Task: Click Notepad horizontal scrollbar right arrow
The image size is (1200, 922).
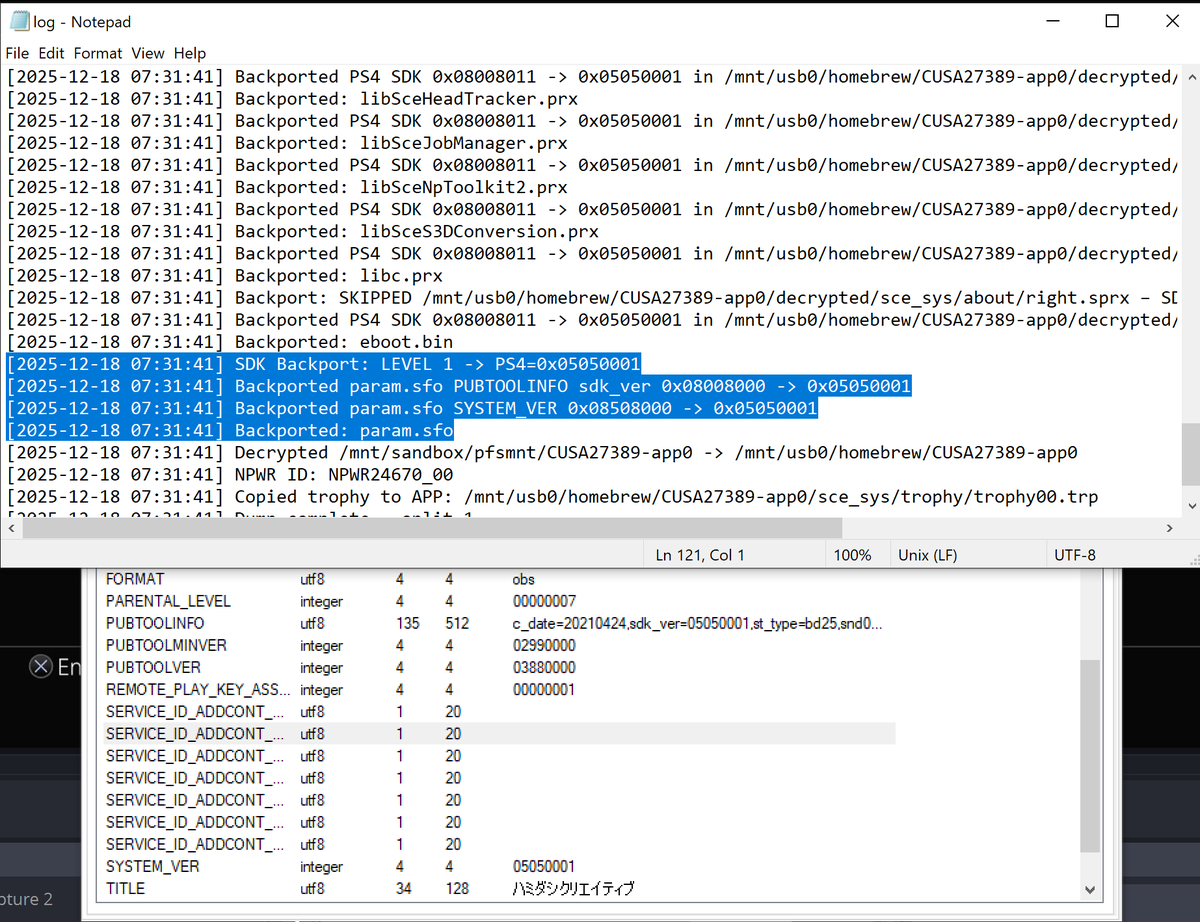Action: [1170, 527]
